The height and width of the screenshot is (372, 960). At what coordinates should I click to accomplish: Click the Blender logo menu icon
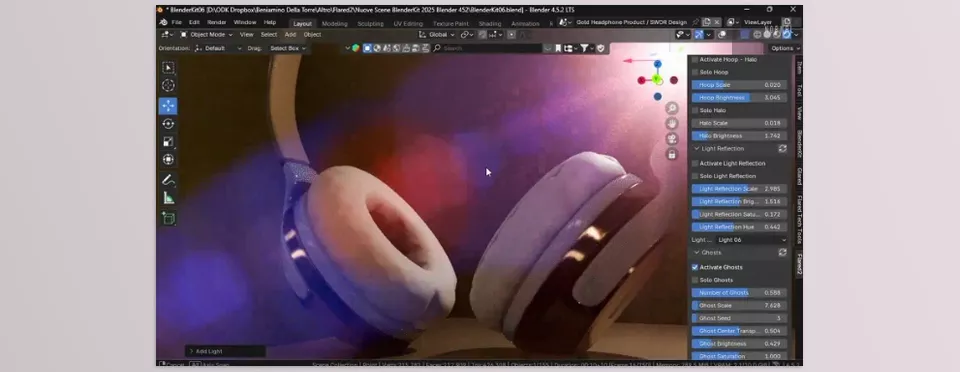point(163,23)
